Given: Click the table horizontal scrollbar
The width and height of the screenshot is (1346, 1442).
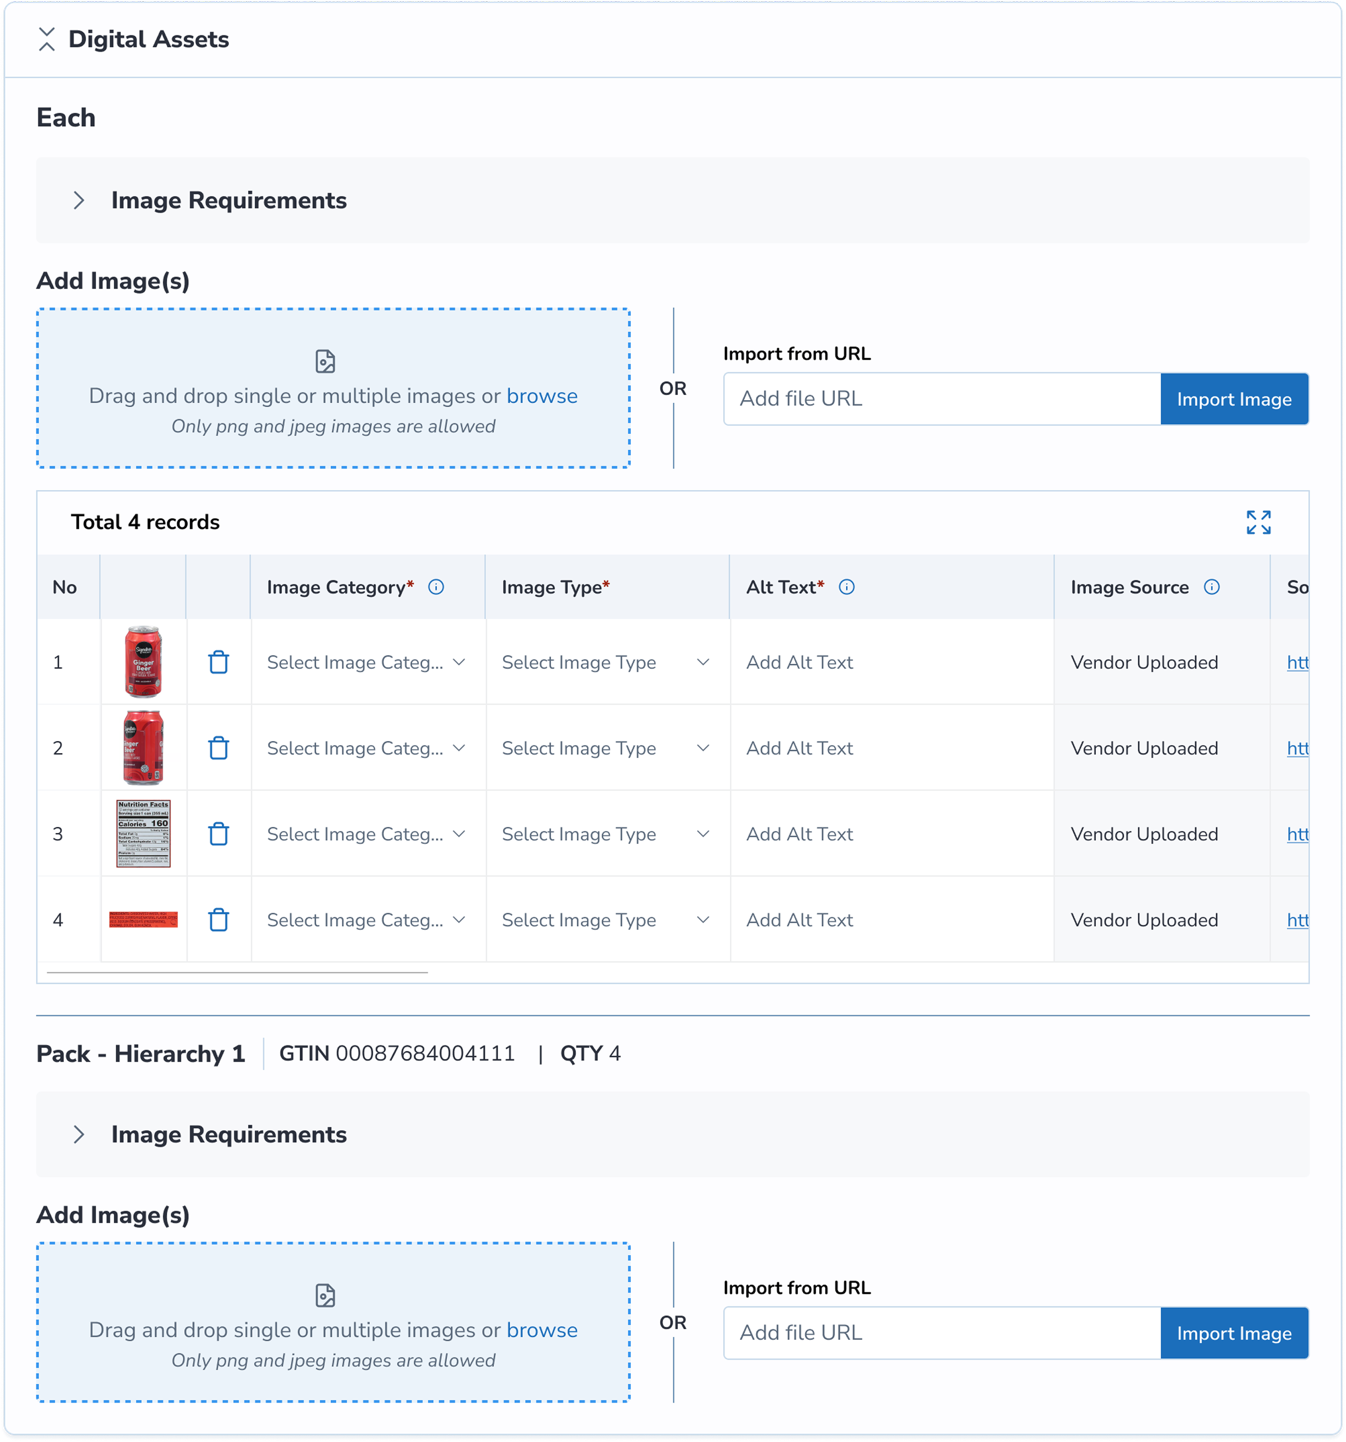Looking at the screenshot, I should [237, 972].
